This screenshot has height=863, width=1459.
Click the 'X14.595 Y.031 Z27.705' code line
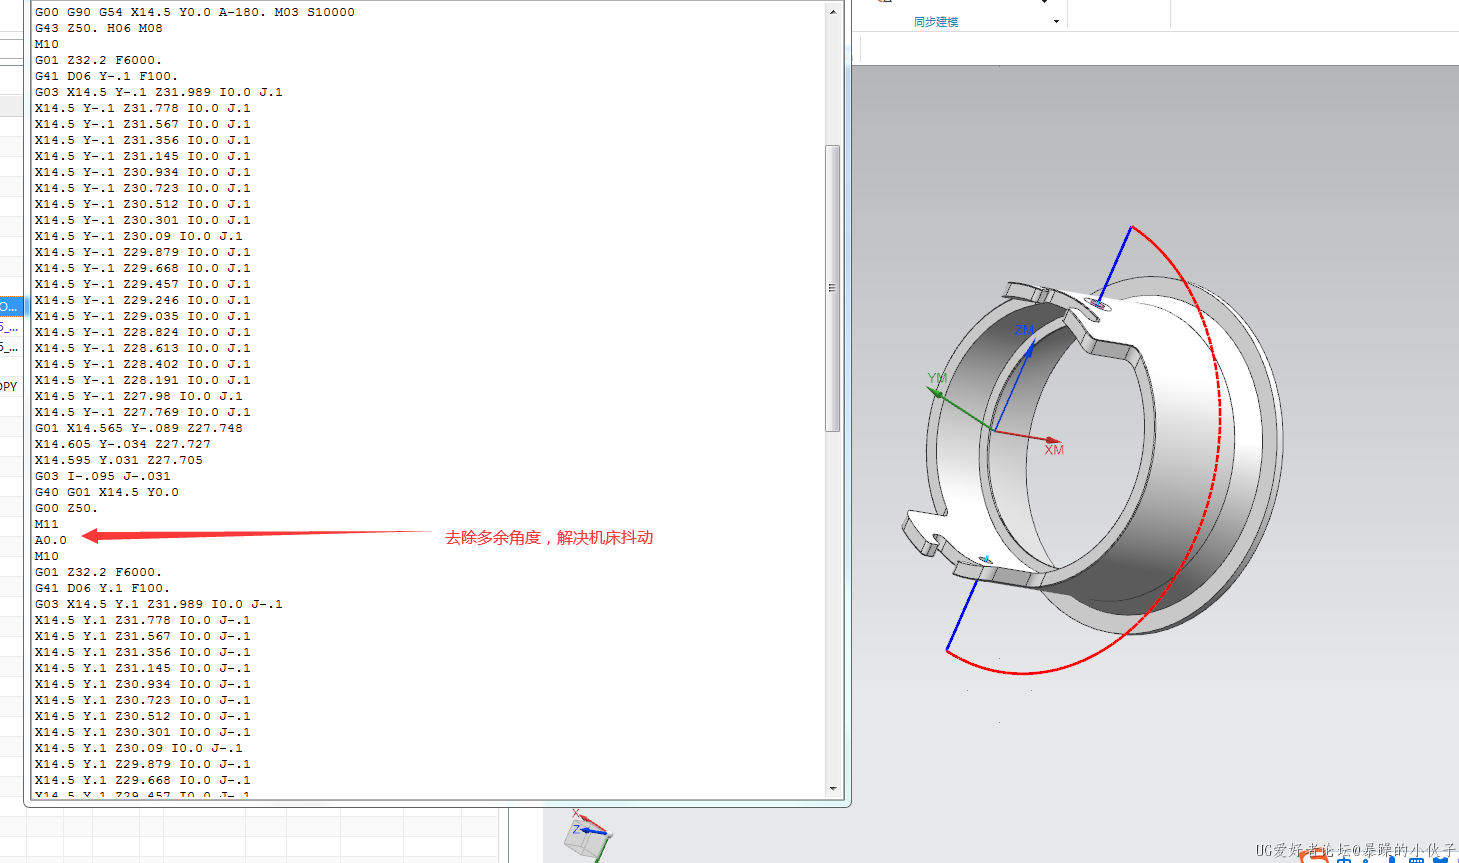pyautogui.click(x=119, y=460)
